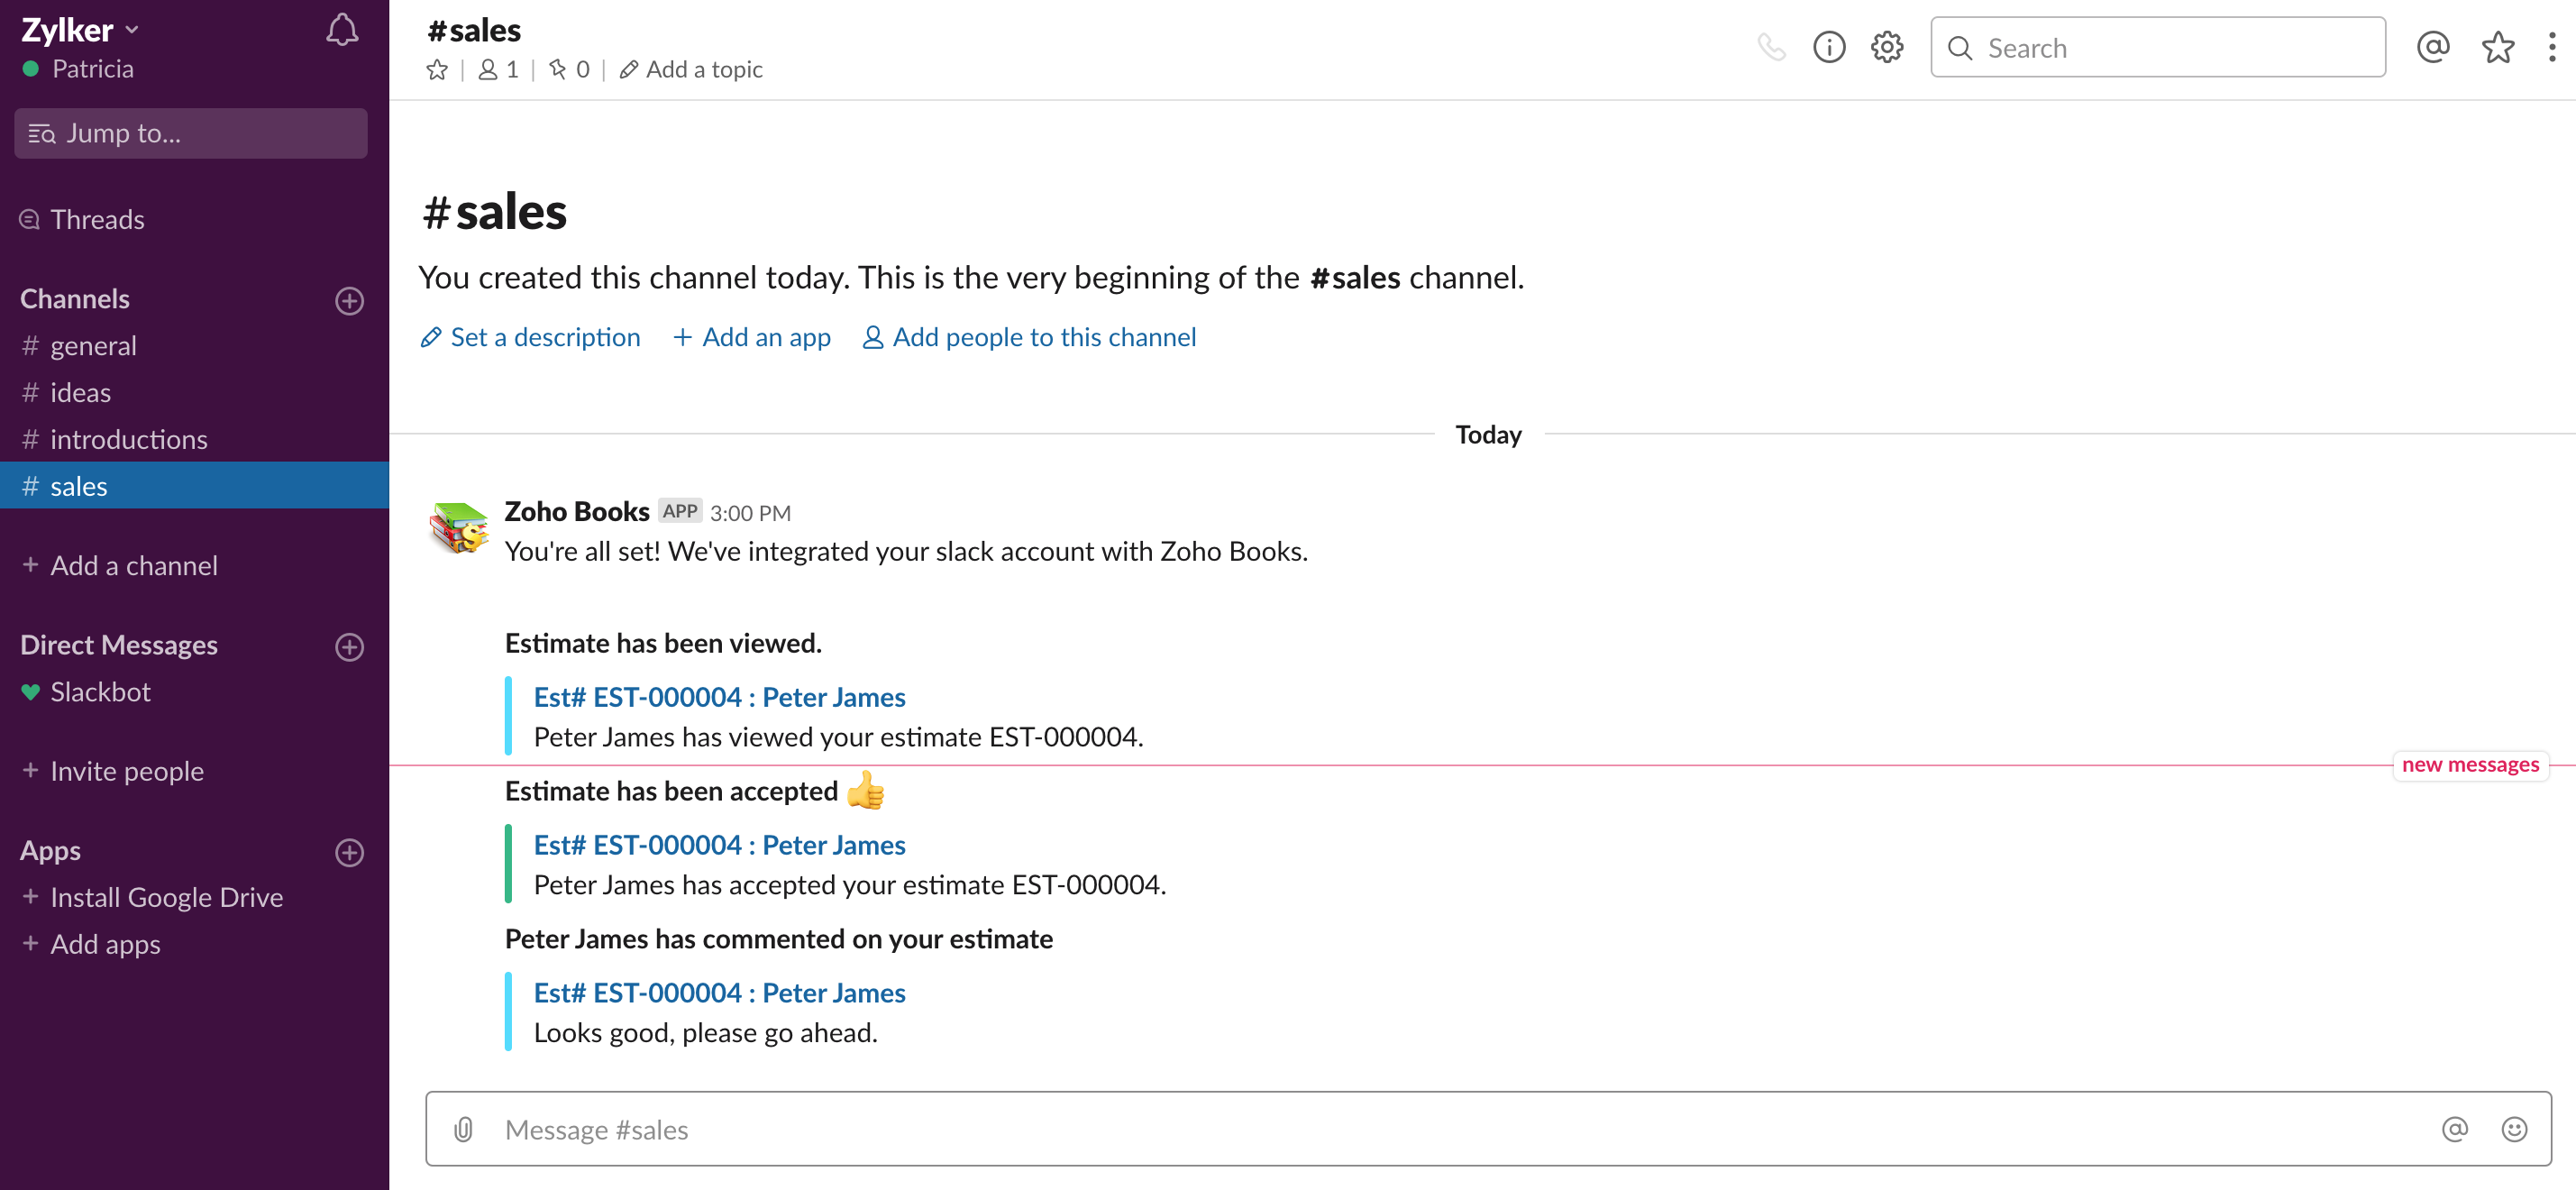Show pinned items count in header
The width and height of the screenshot is (2576, 1190).
pyautogui.click(x=569, y=70)
